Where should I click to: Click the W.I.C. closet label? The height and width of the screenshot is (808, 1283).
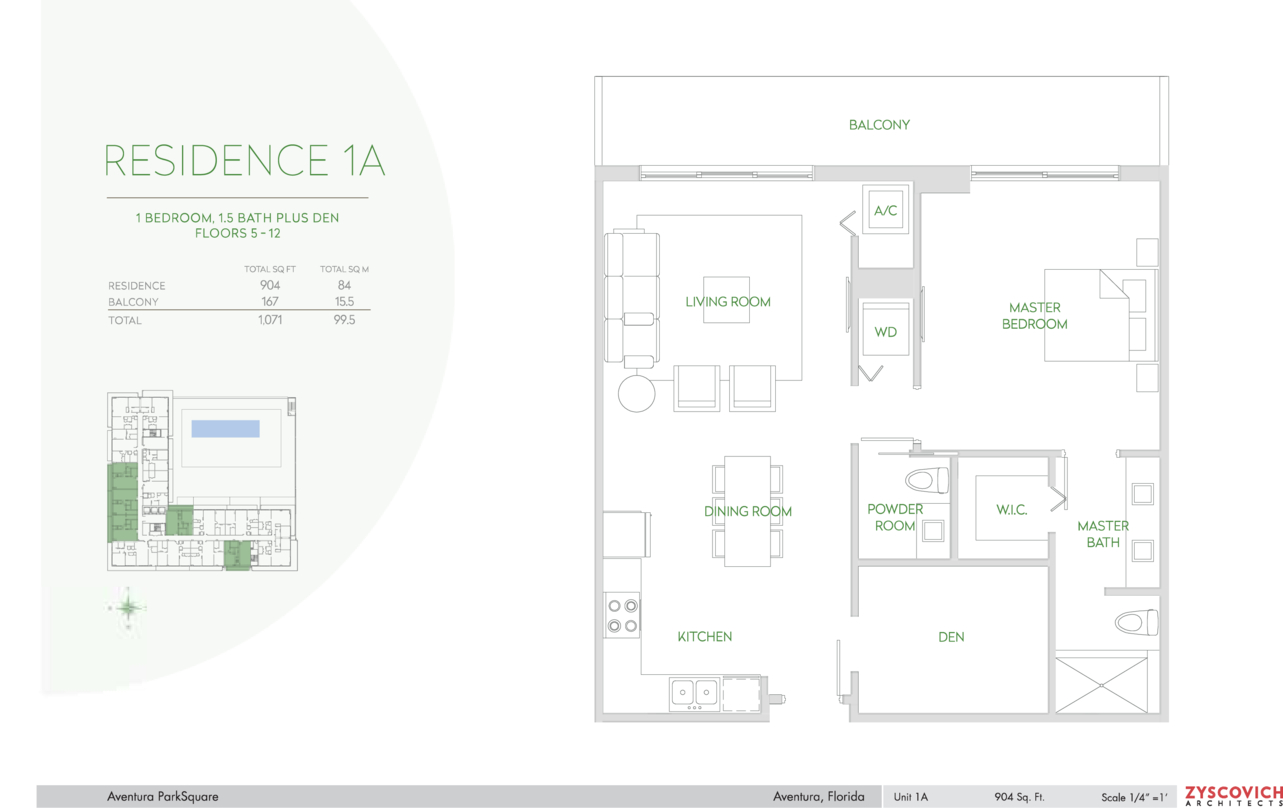[x=1011, y=510]
